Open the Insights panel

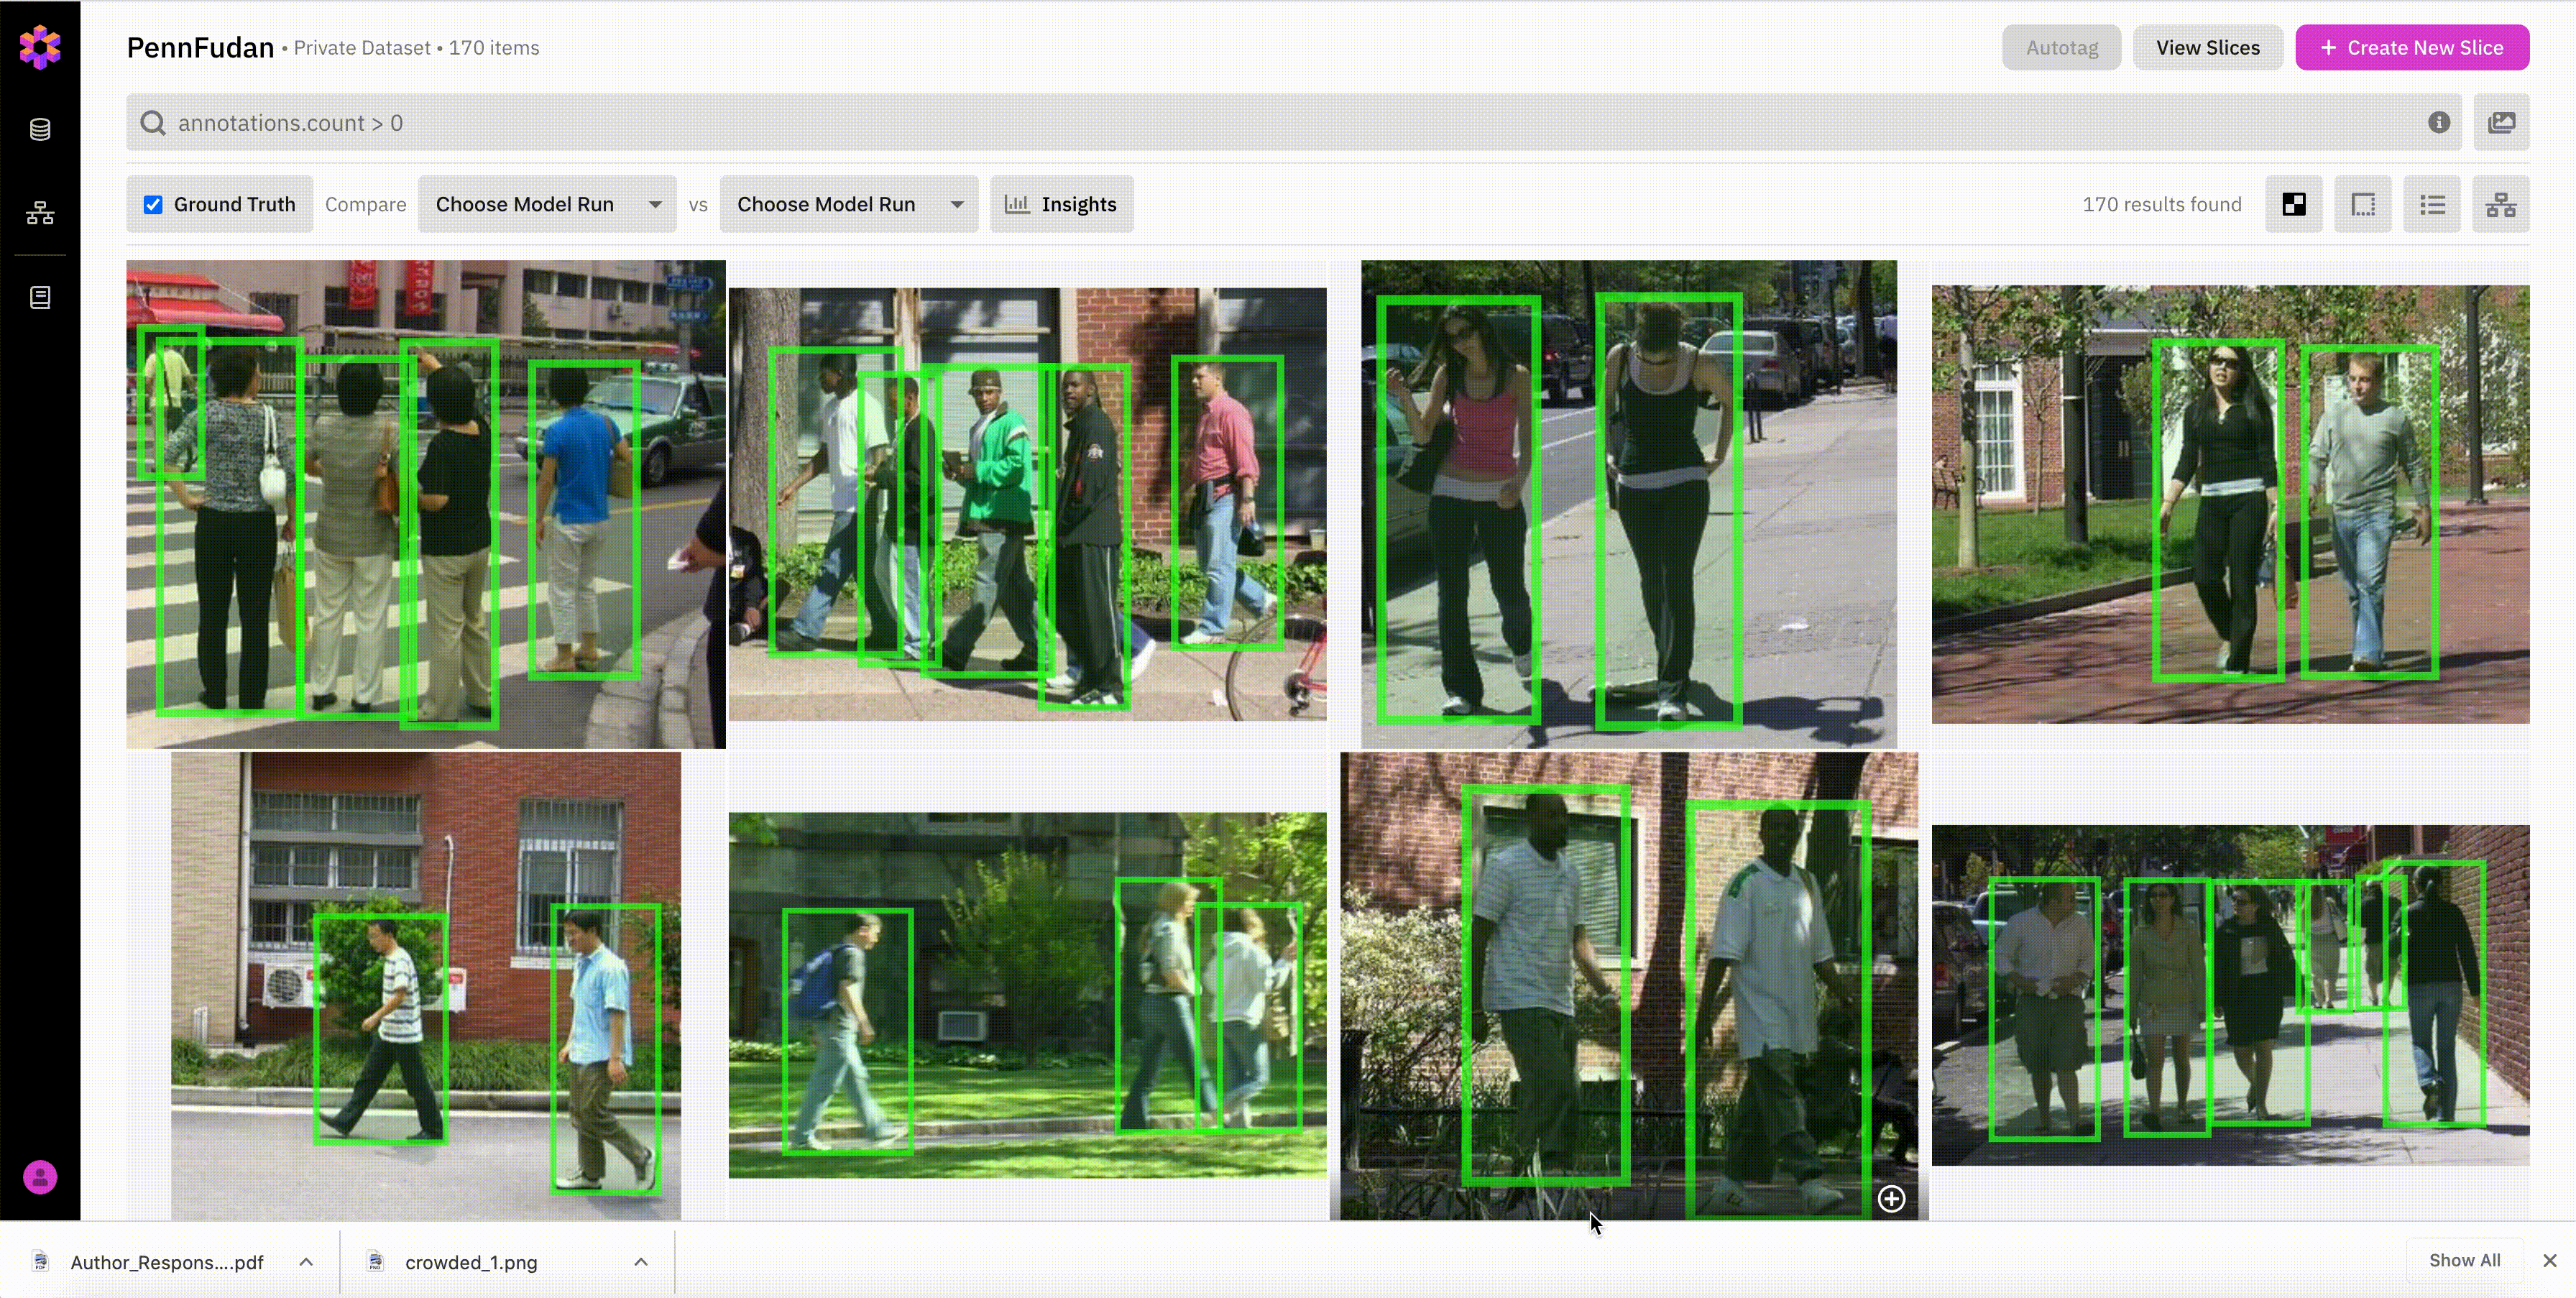pyautogui.click(x=1061, y=204)
